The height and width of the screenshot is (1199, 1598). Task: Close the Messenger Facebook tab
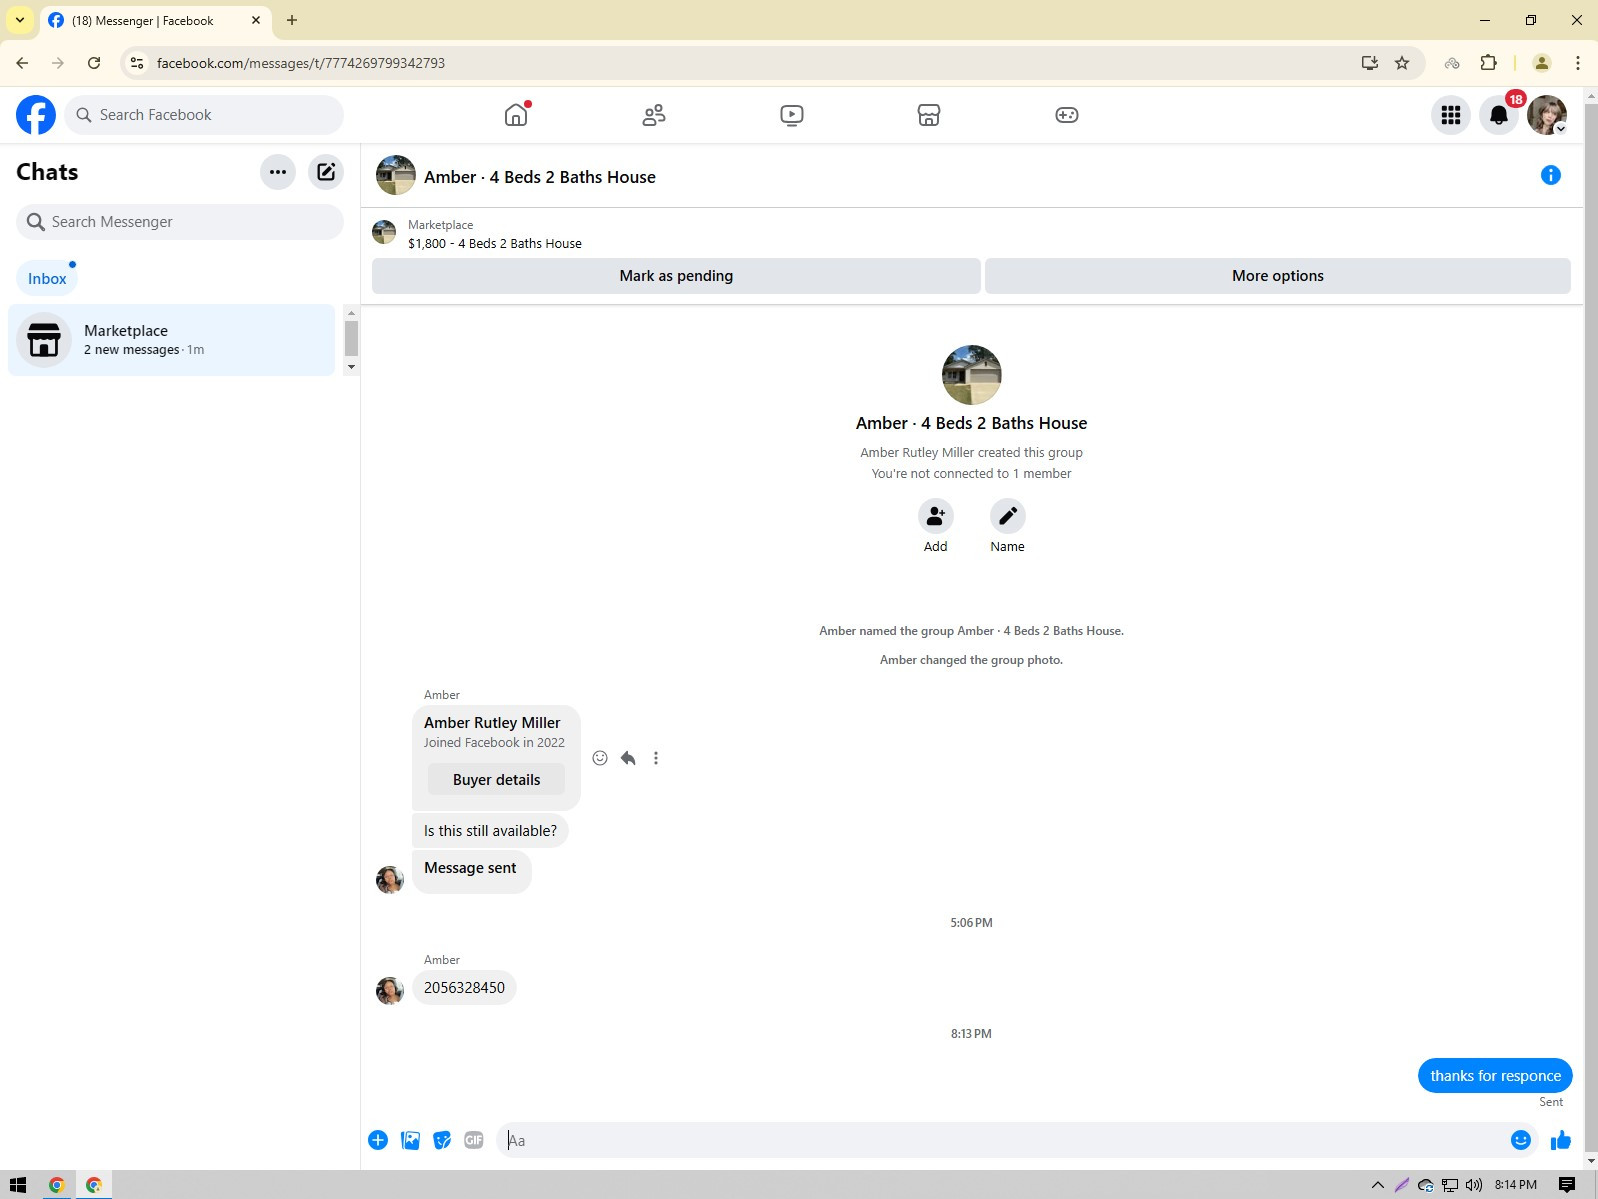(x=256, y=20)
